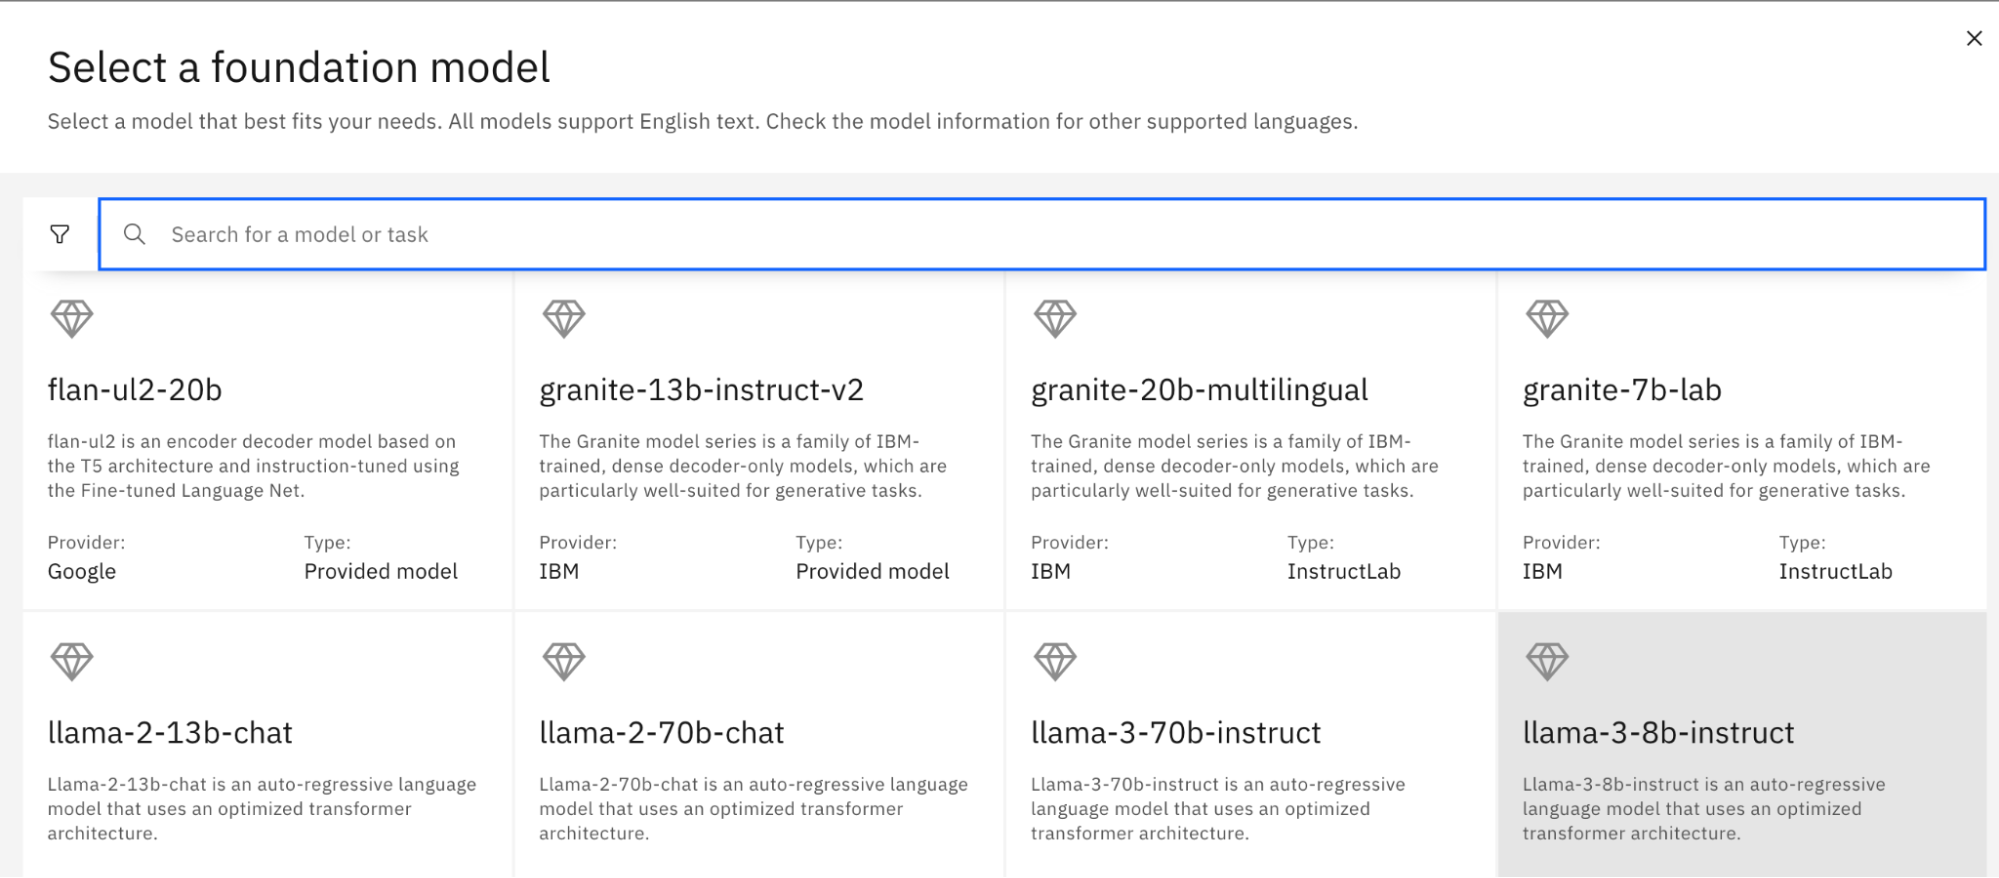This screenshot has width=1999, height=878.
Task: Pick the llama-3-8b-instruct model title
Action: 1658,733
